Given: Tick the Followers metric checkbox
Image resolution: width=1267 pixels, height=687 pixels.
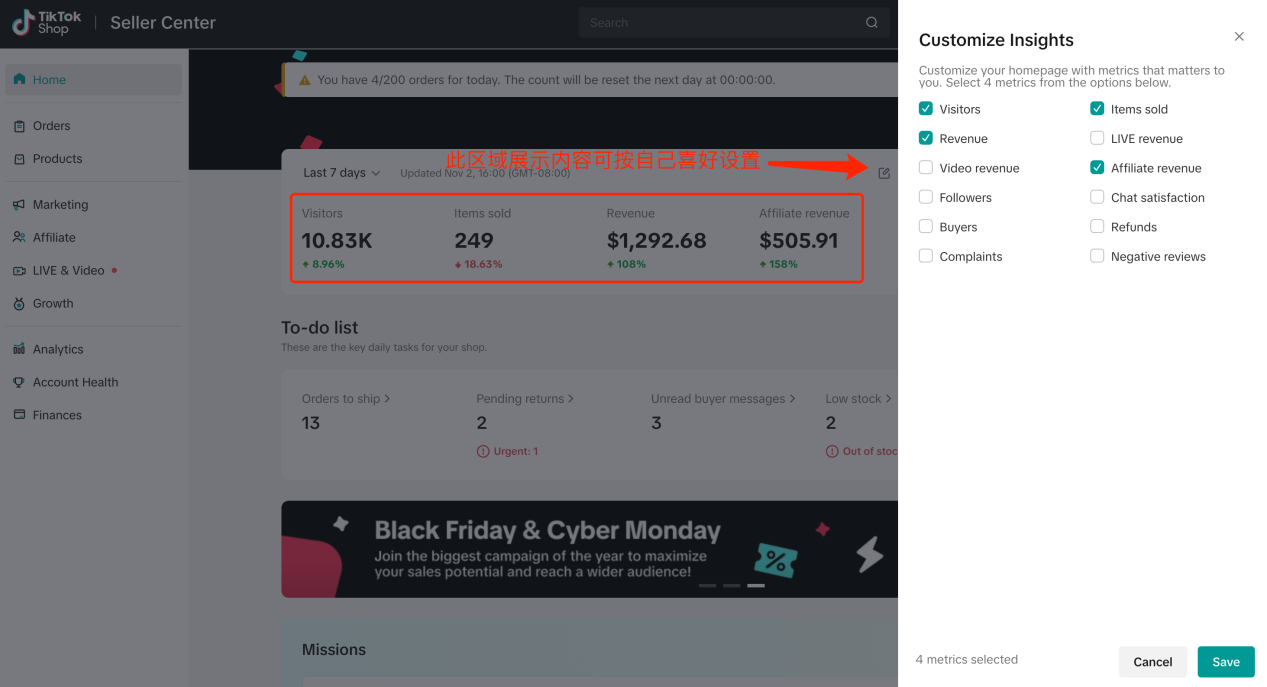Looking at the screenshot, I should click(926, 198).
